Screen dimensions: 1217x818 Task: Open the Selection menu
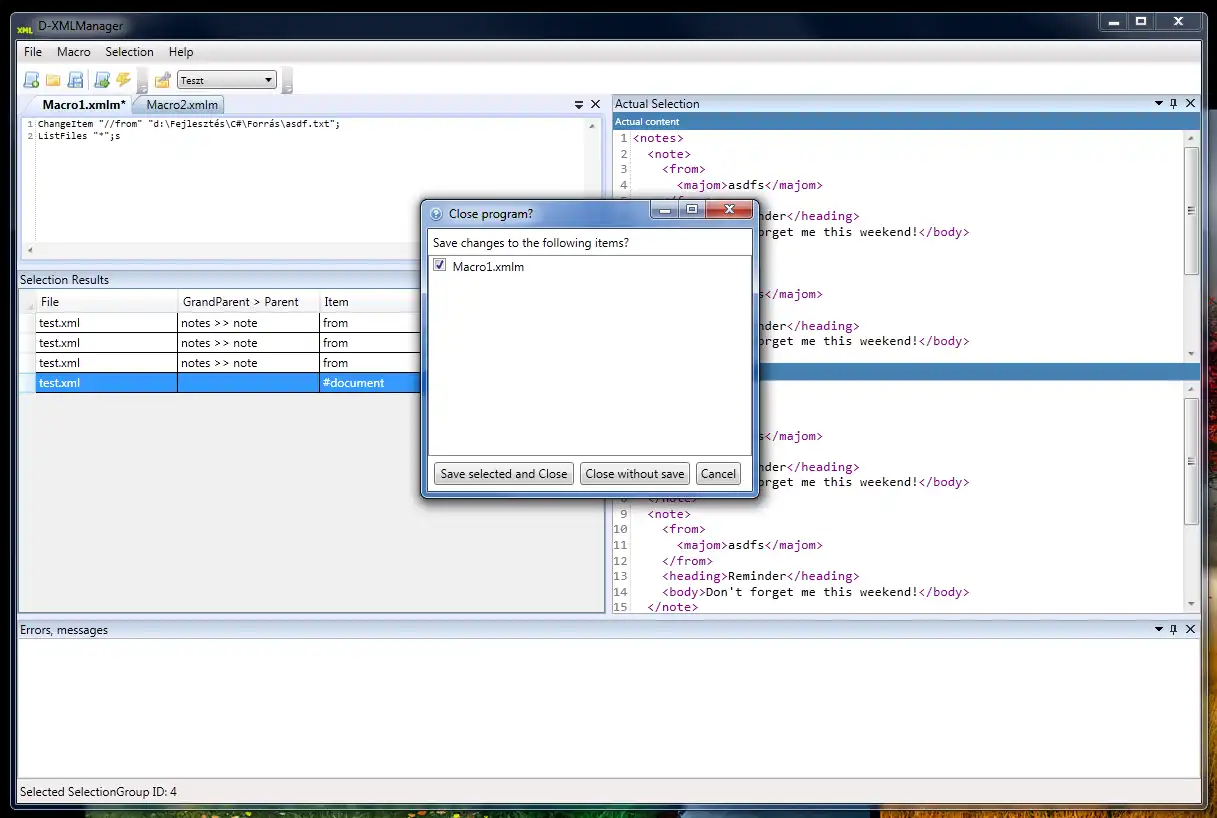pyautogui.click(x=129, y=52)
